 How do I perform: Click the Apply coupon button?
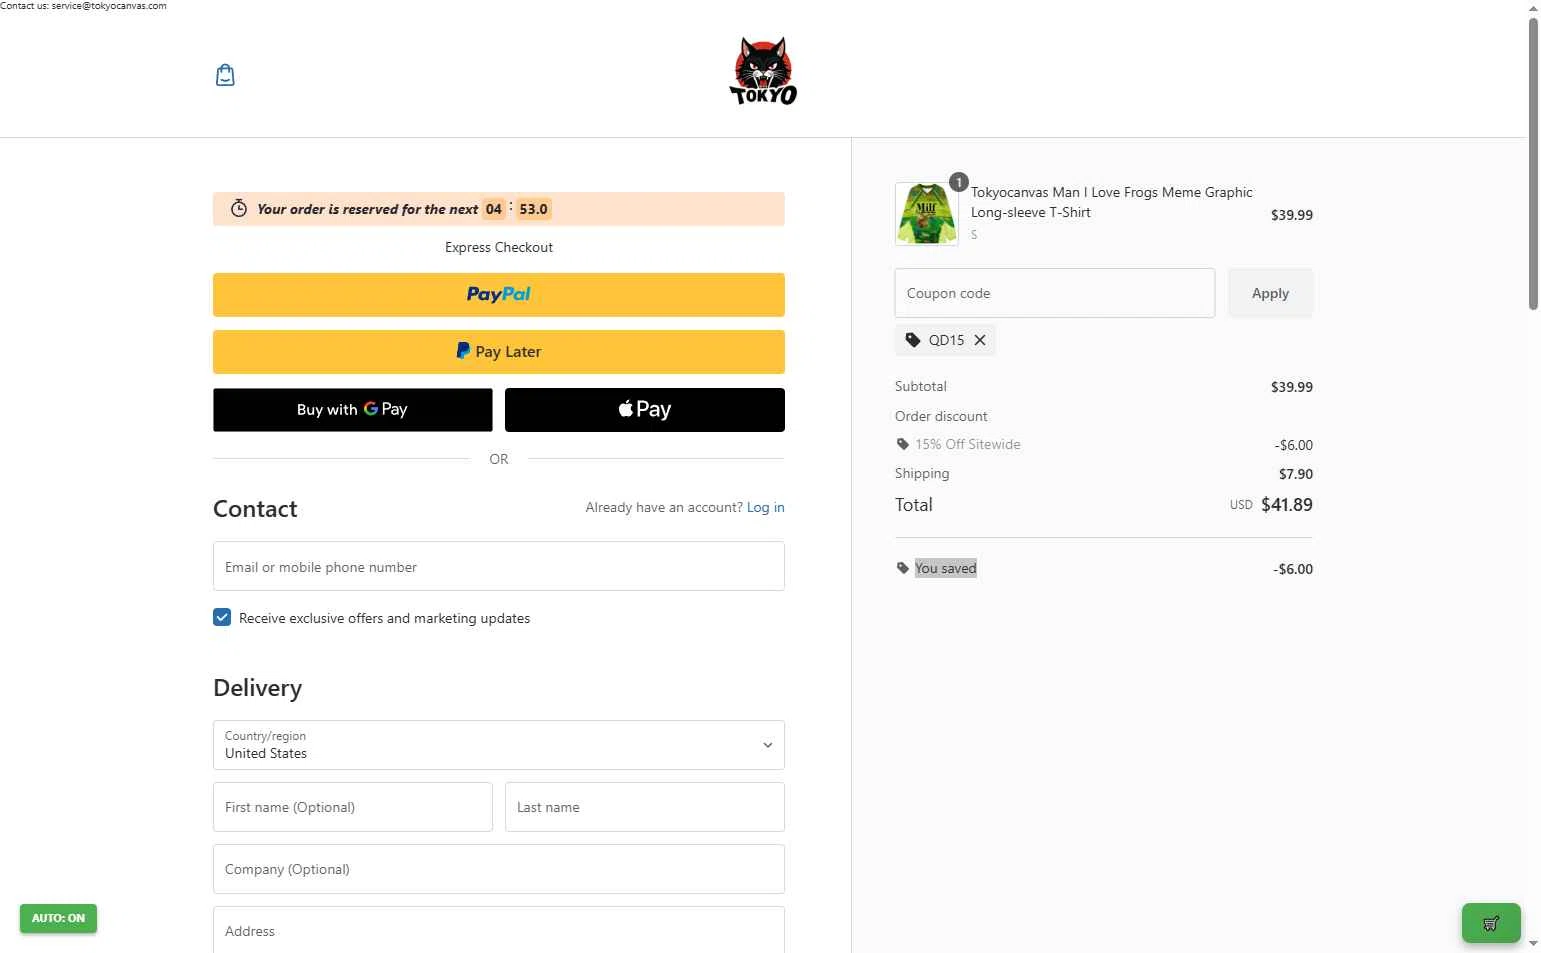[1270, 293]
